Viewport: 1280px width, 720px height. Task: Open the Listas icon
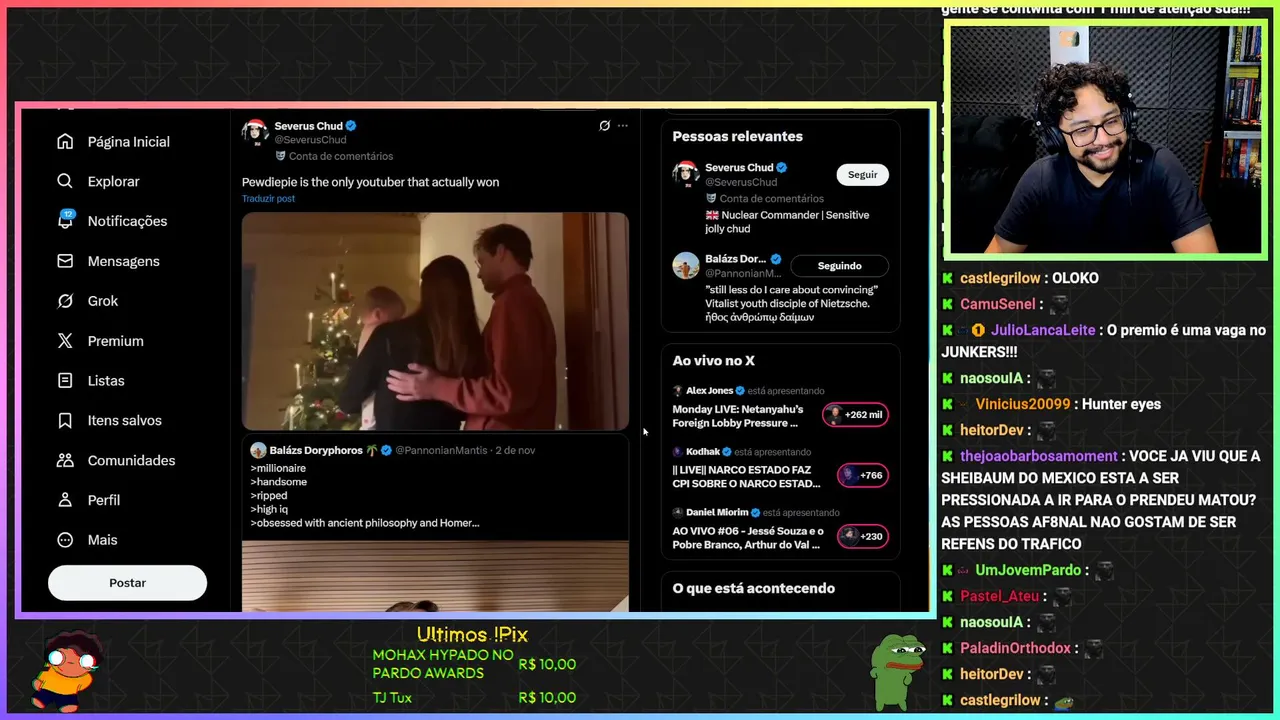click(65, 381)
